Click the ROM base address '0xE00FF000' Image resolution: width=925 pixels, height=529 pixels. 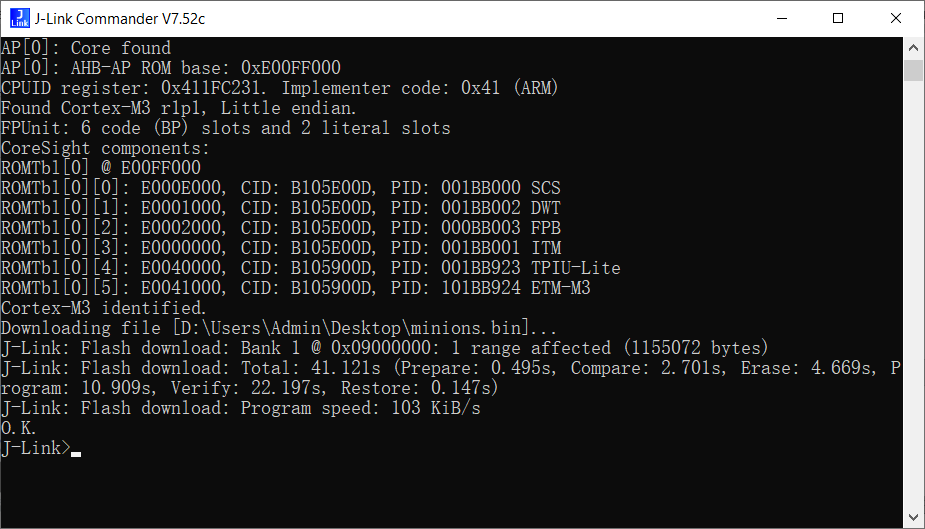pos(290,68)
